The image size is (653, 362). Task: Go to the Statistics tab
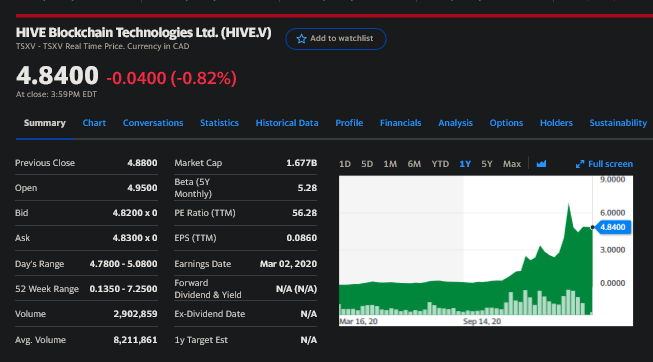pos(219,123)
